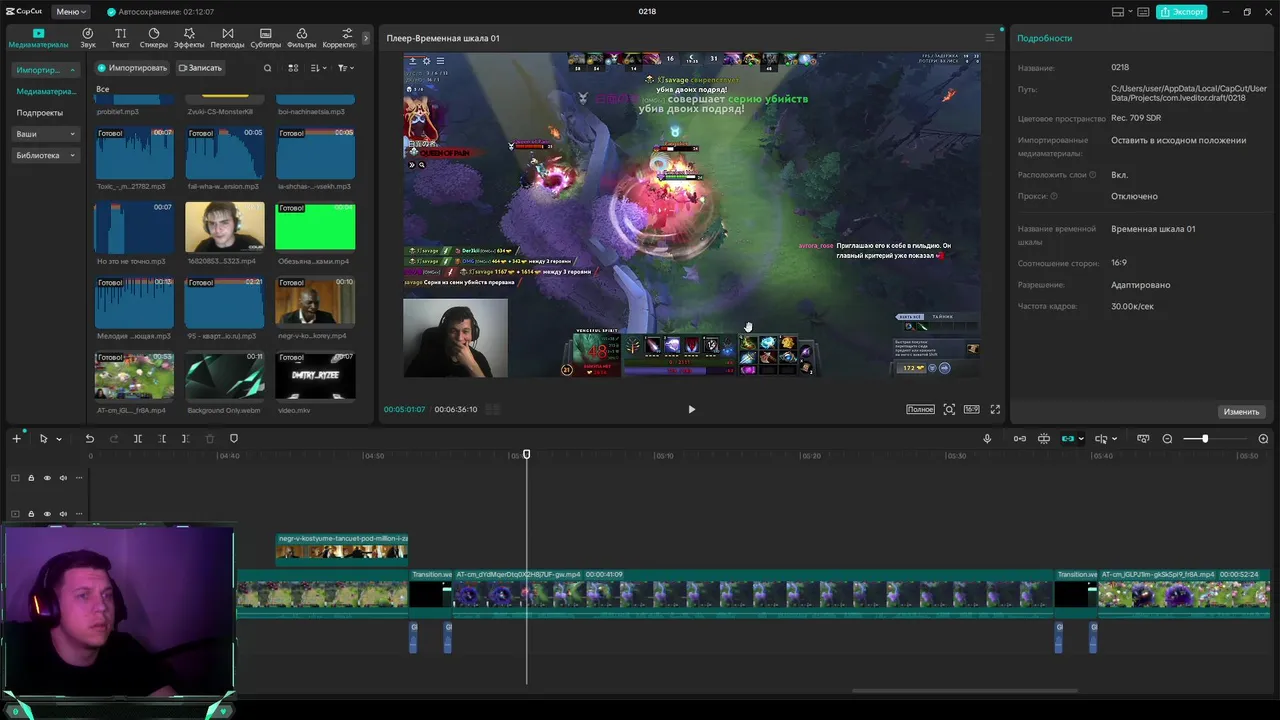Click the Изменить button in details

pos(1241,411)
